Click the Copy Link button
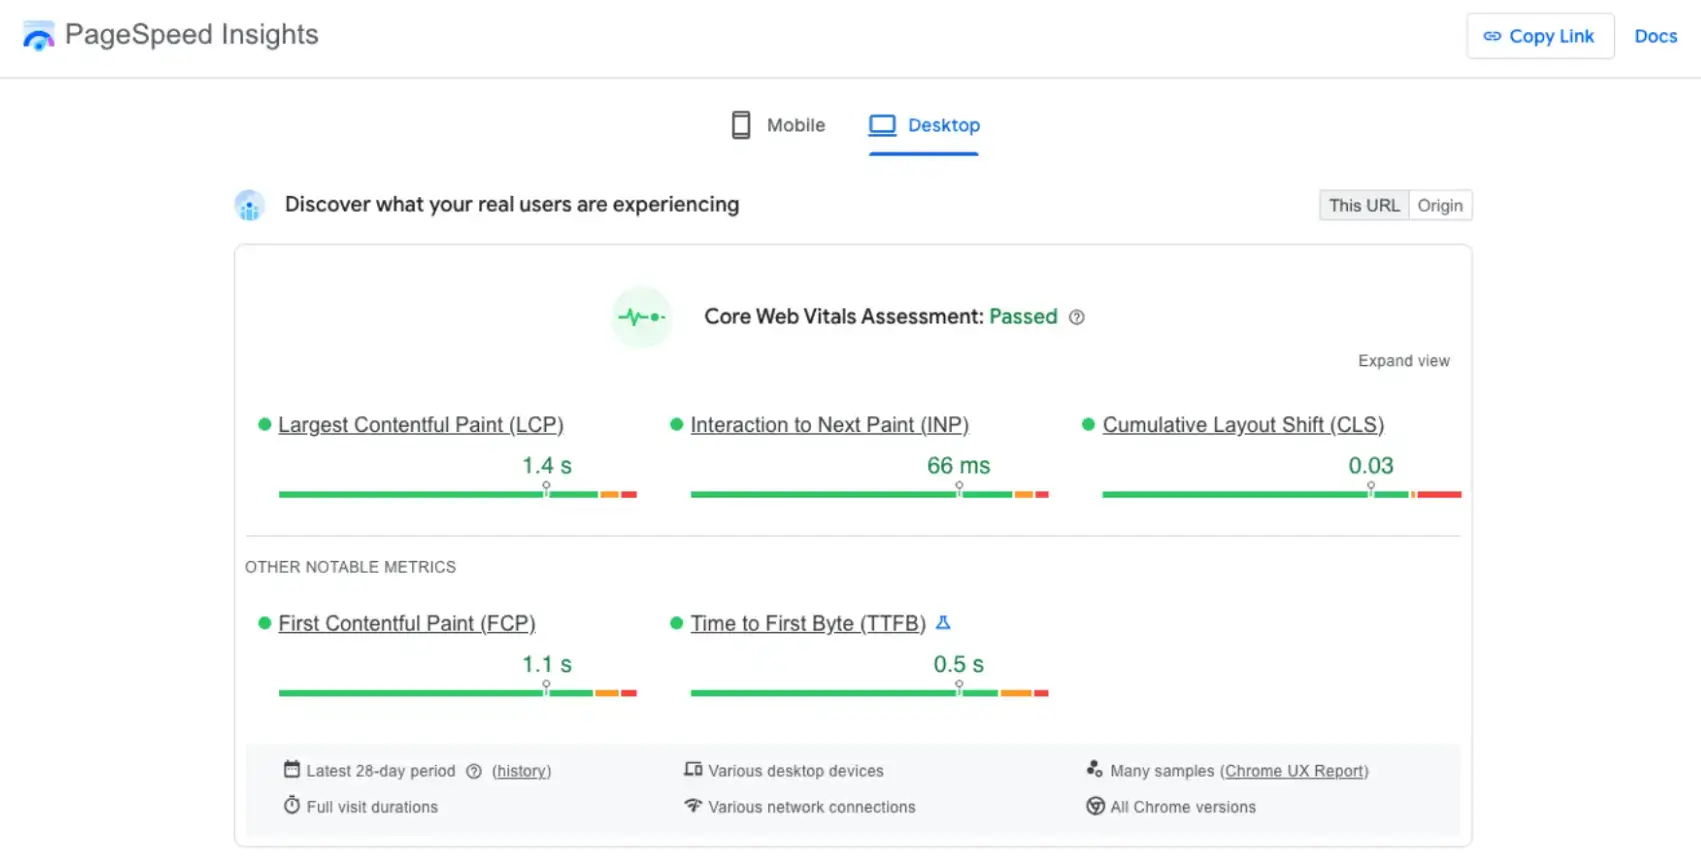Image resolution: width=1701 pixels, height=863 pixels. tap(1539, 36)
